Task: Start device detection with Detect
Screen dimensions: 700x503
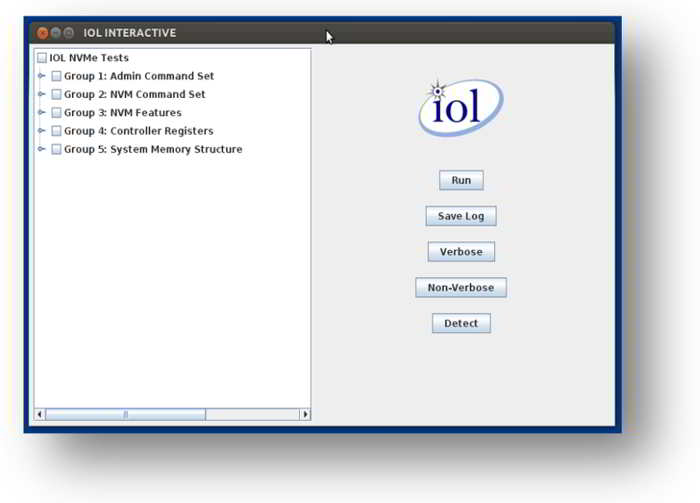Action: pos(461,323)
